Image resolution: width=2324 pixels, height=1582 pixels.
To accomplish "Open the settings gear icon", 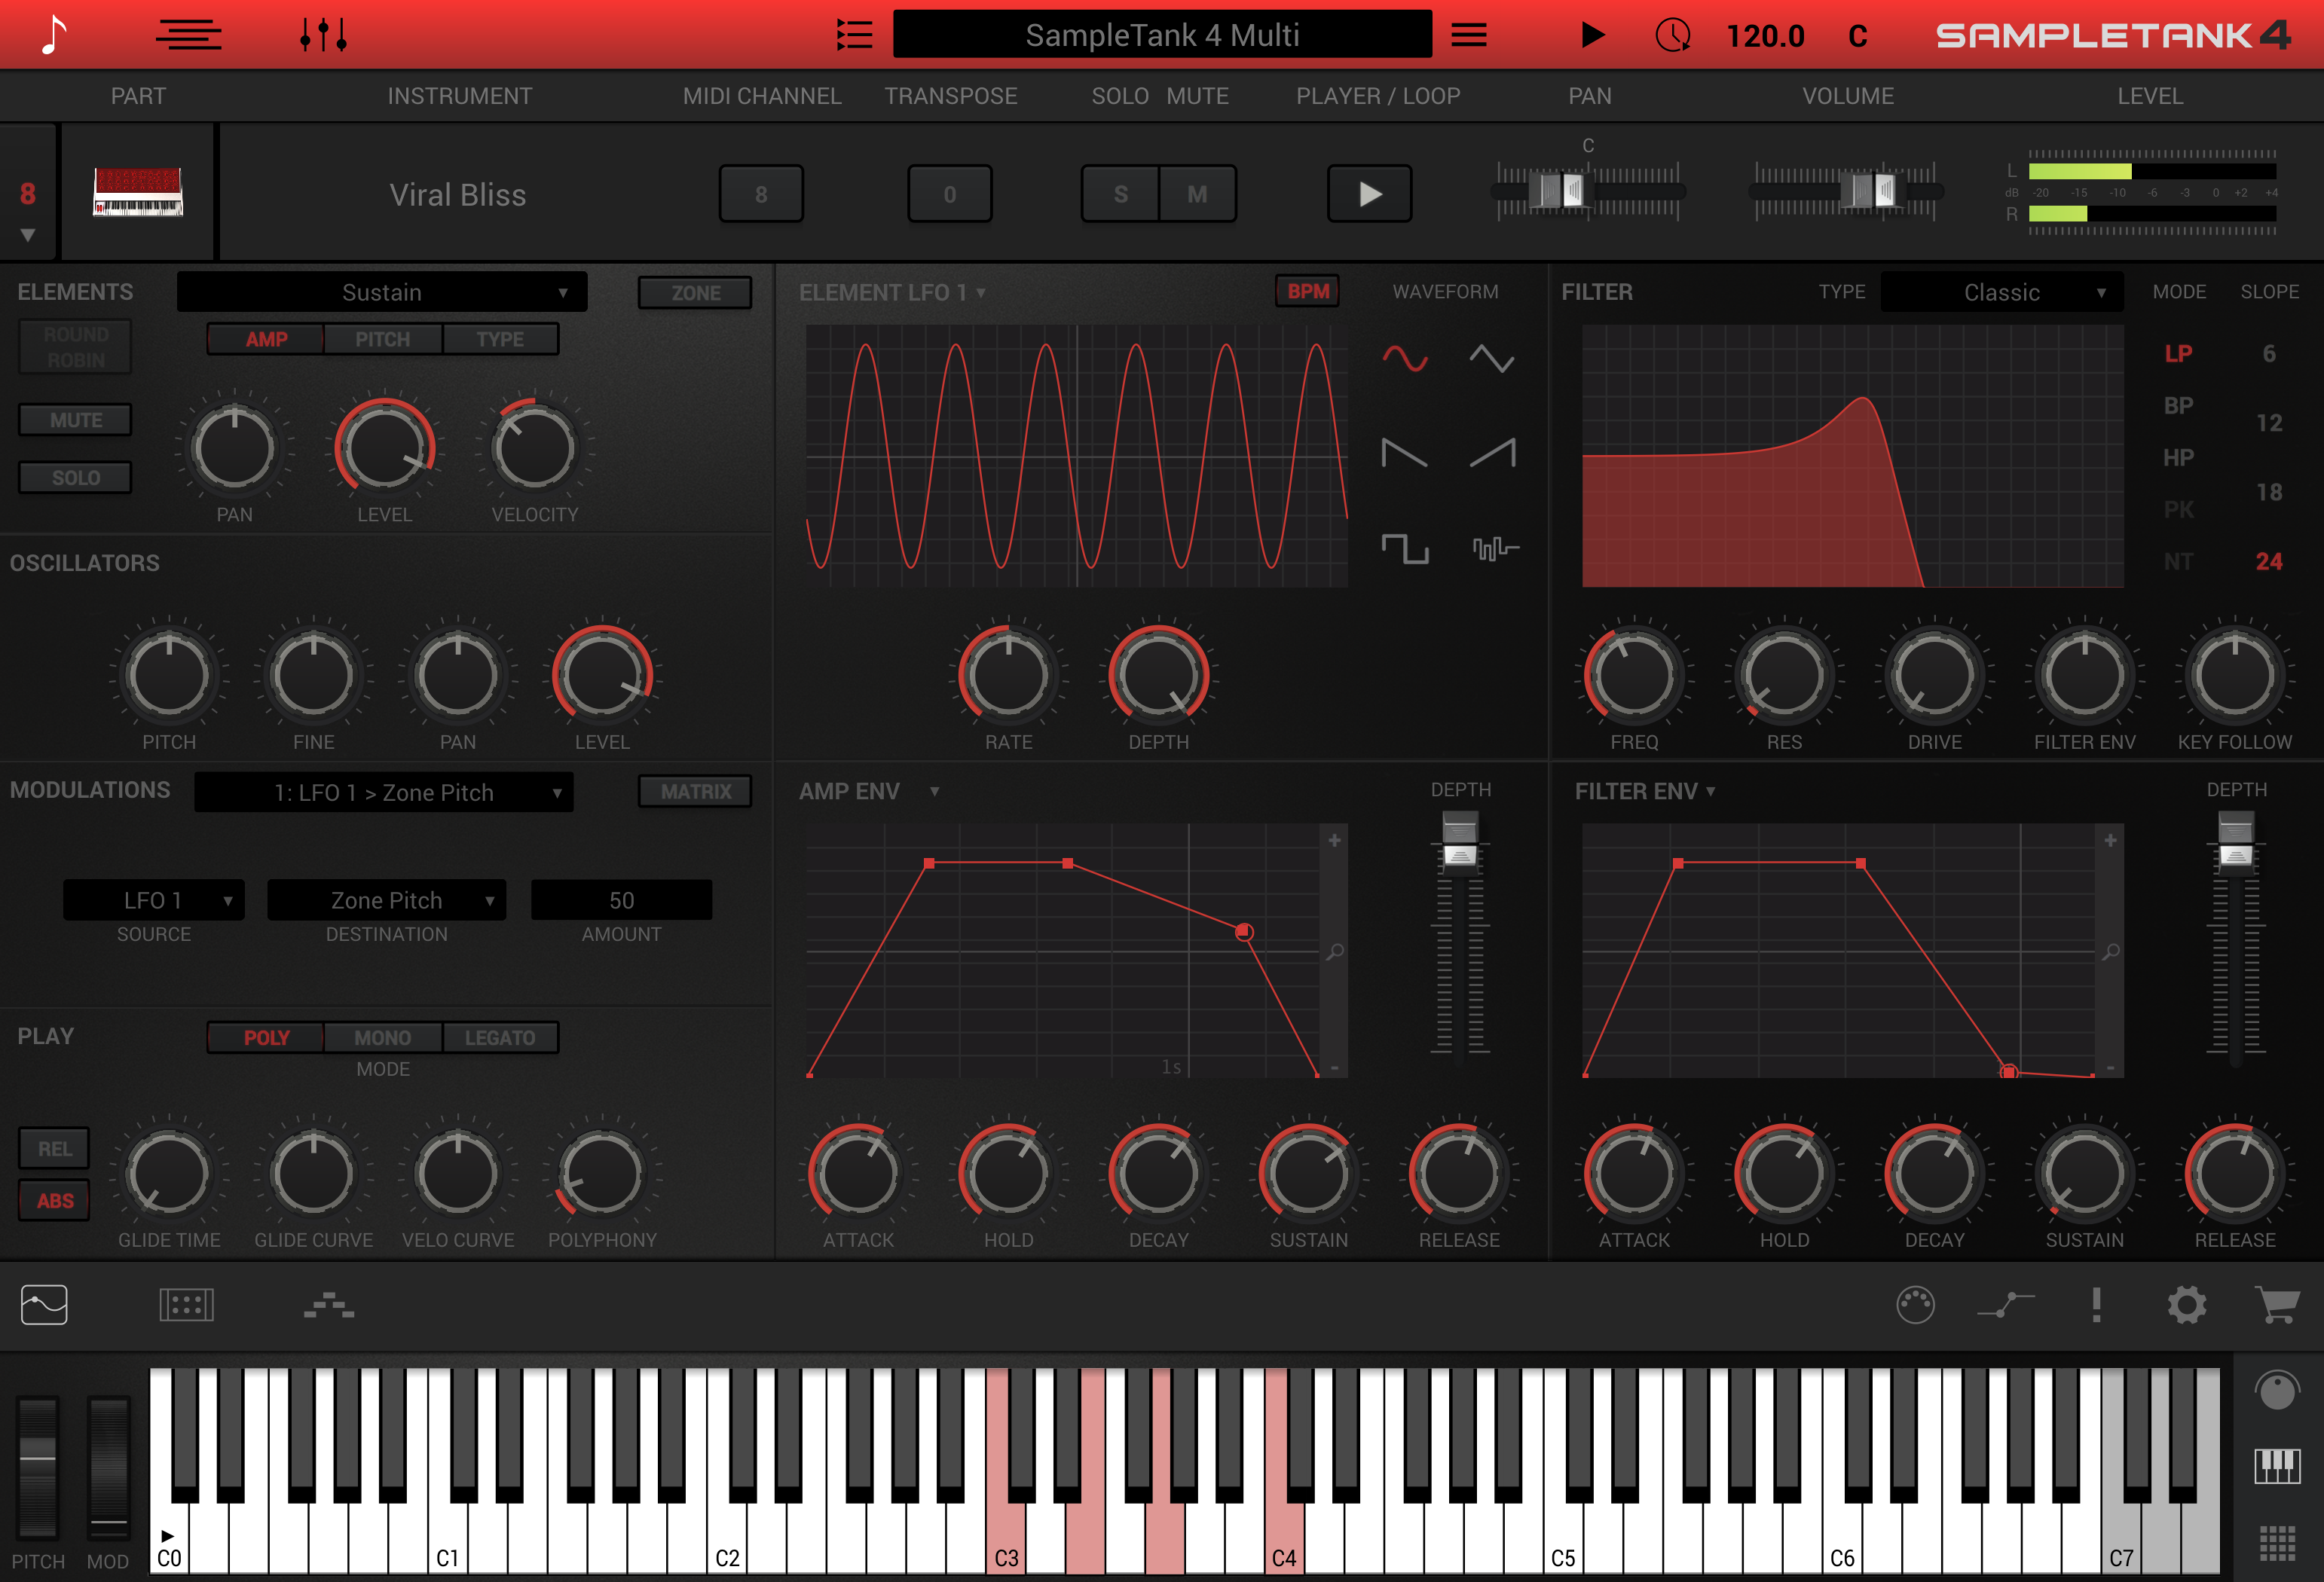I will tap(2186, 1305).
